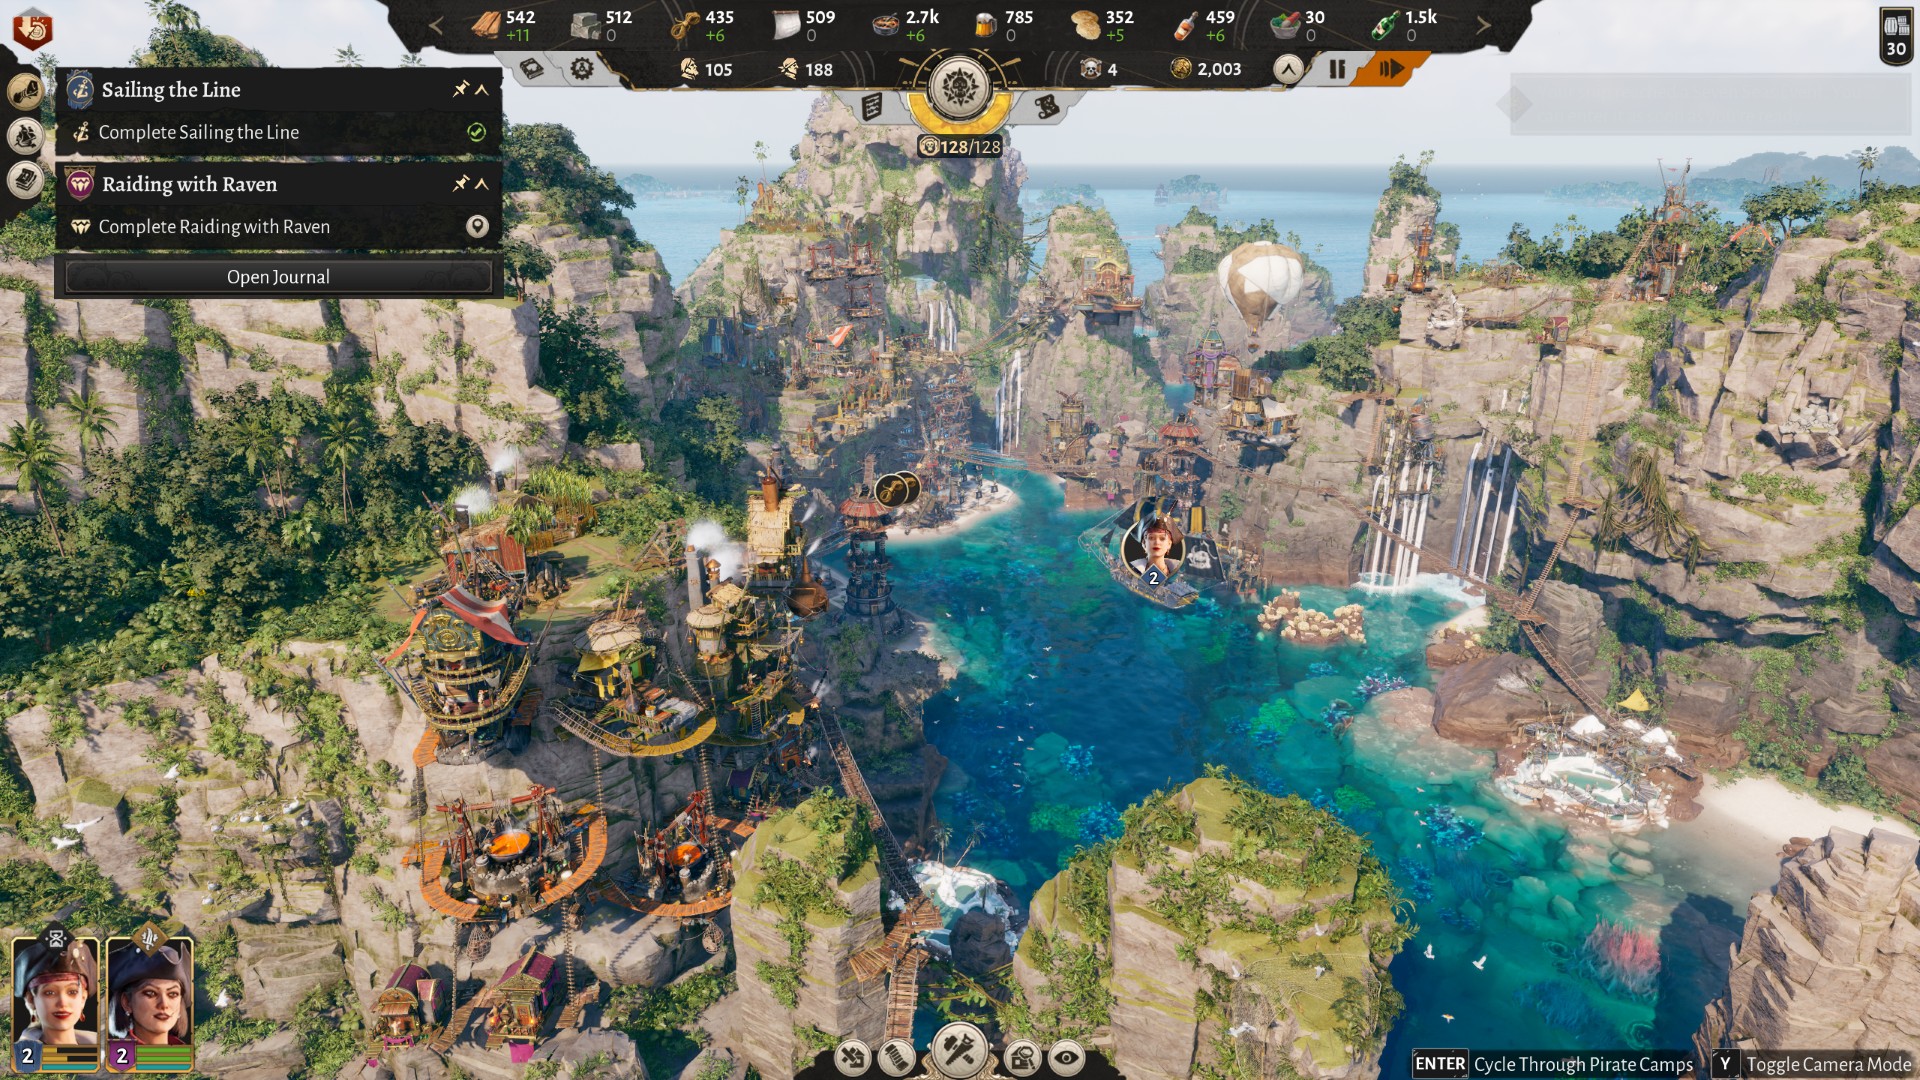This screenshot has height=1080, width=1920.
Task: Click the Sailing the Line anchor emblem
Action: click(x=80, y=89)
